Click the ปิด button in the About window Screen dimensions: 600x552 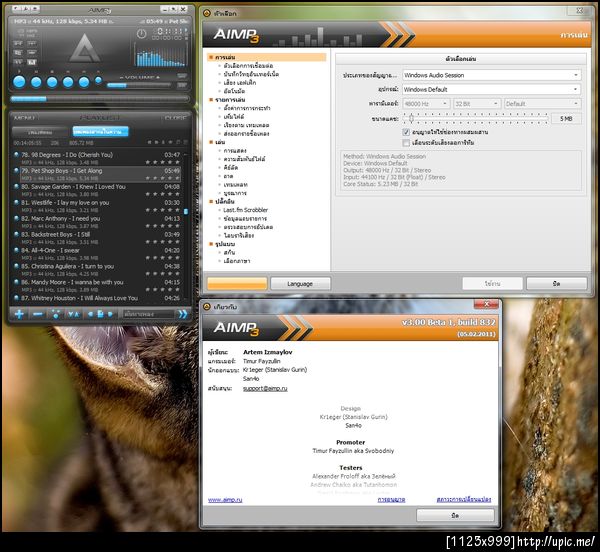point(455,515)
